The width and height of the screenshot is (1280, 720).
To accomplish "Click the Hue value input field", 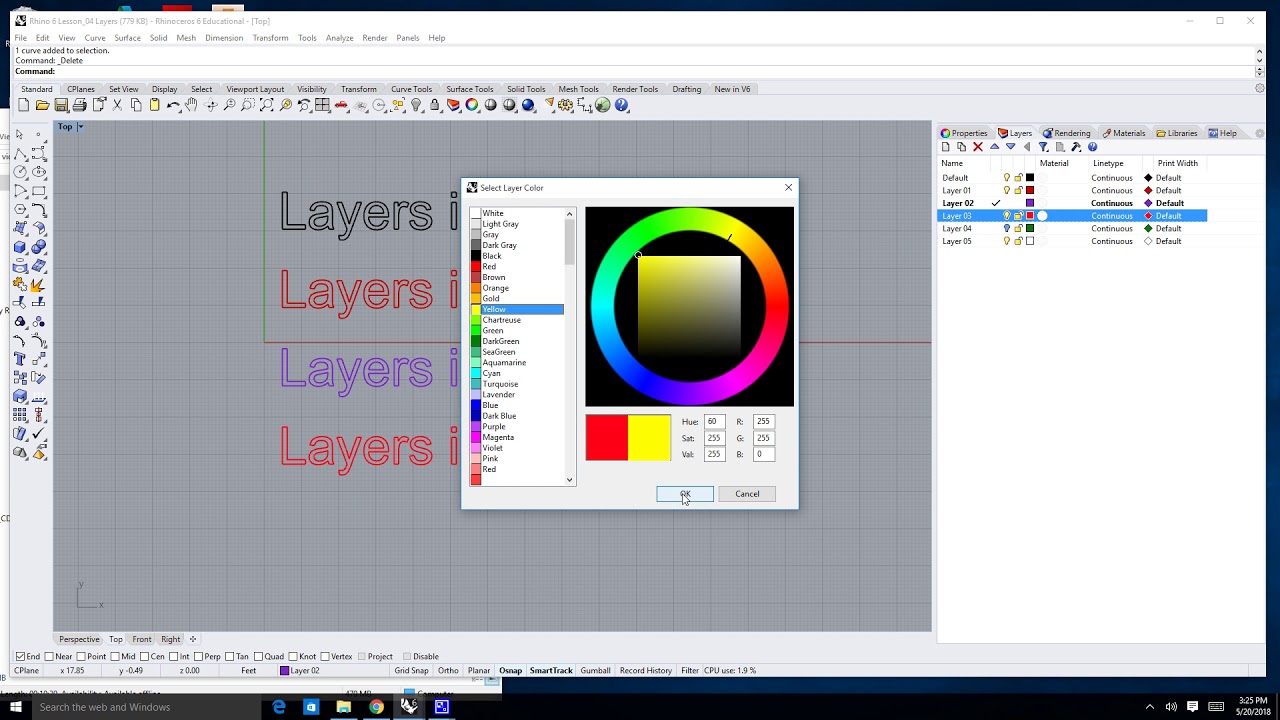I will (714, 422).
